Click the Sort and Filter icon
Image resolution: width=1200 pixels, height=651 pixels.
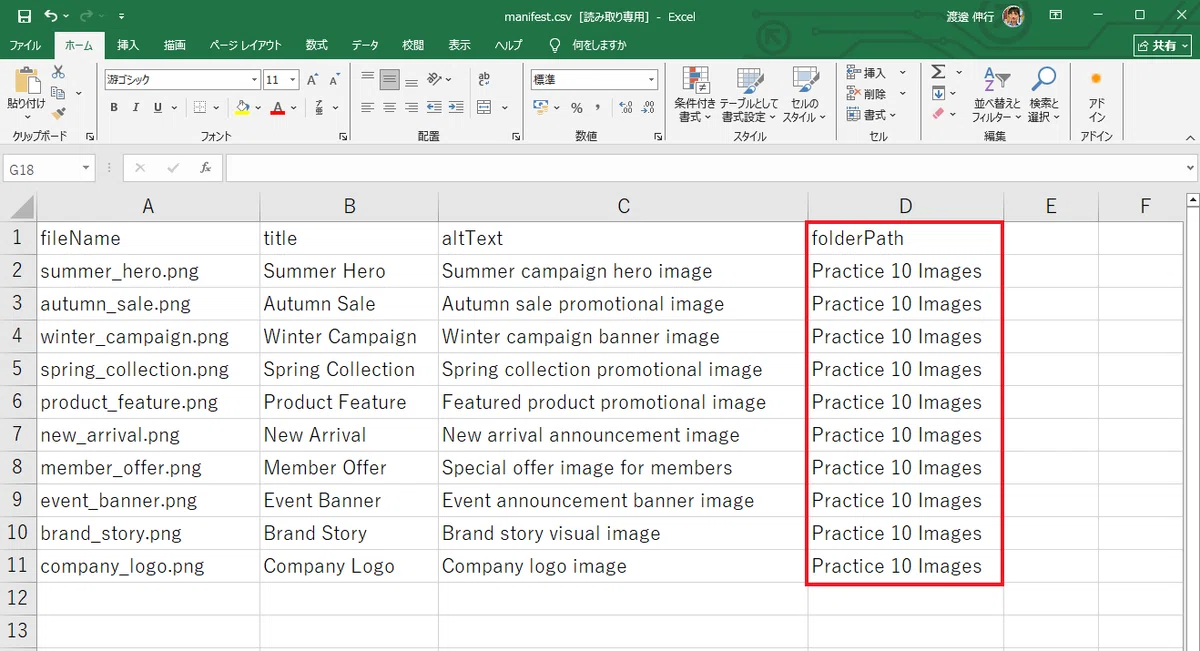pyautogui.click(x=996, y=80)
